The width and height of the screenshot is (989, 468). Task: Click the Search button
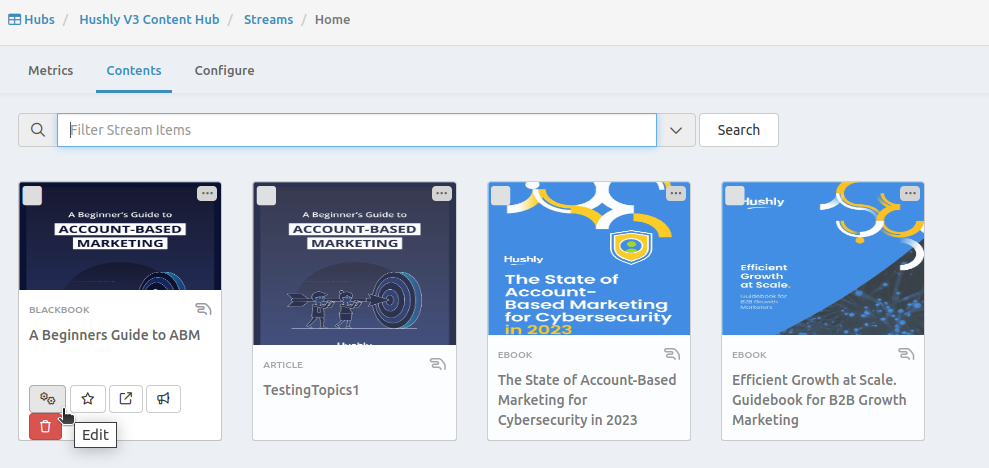point(739,130)
